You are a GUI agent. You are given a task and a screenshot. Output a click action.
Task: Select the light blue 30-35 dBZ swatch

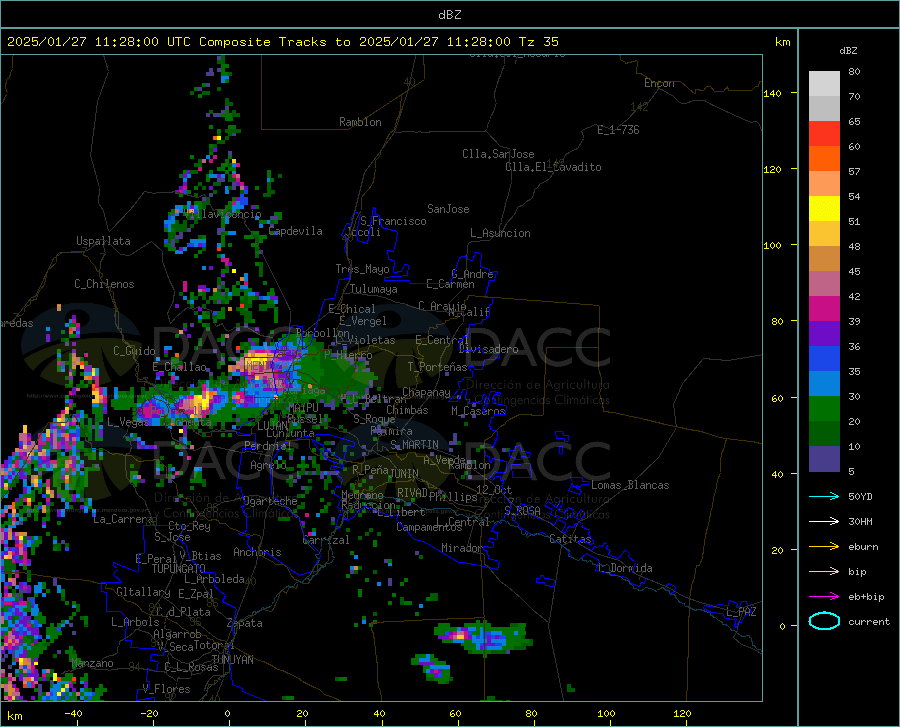coord(824,384)
